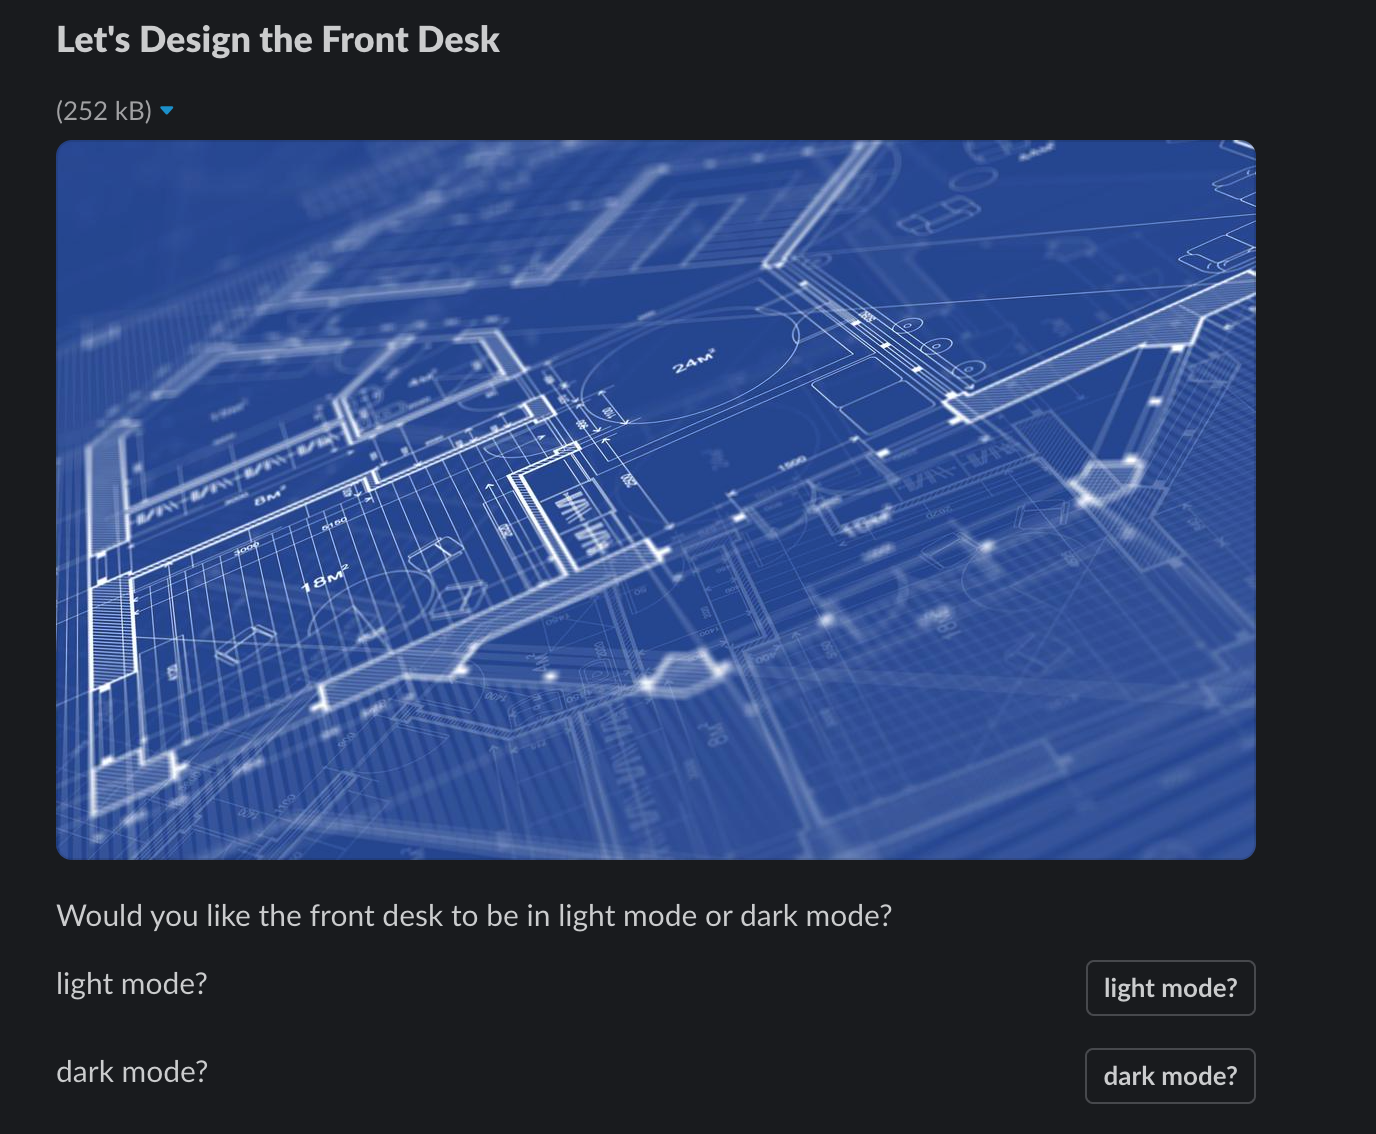Click the front desk mode question text

point(474,916)
